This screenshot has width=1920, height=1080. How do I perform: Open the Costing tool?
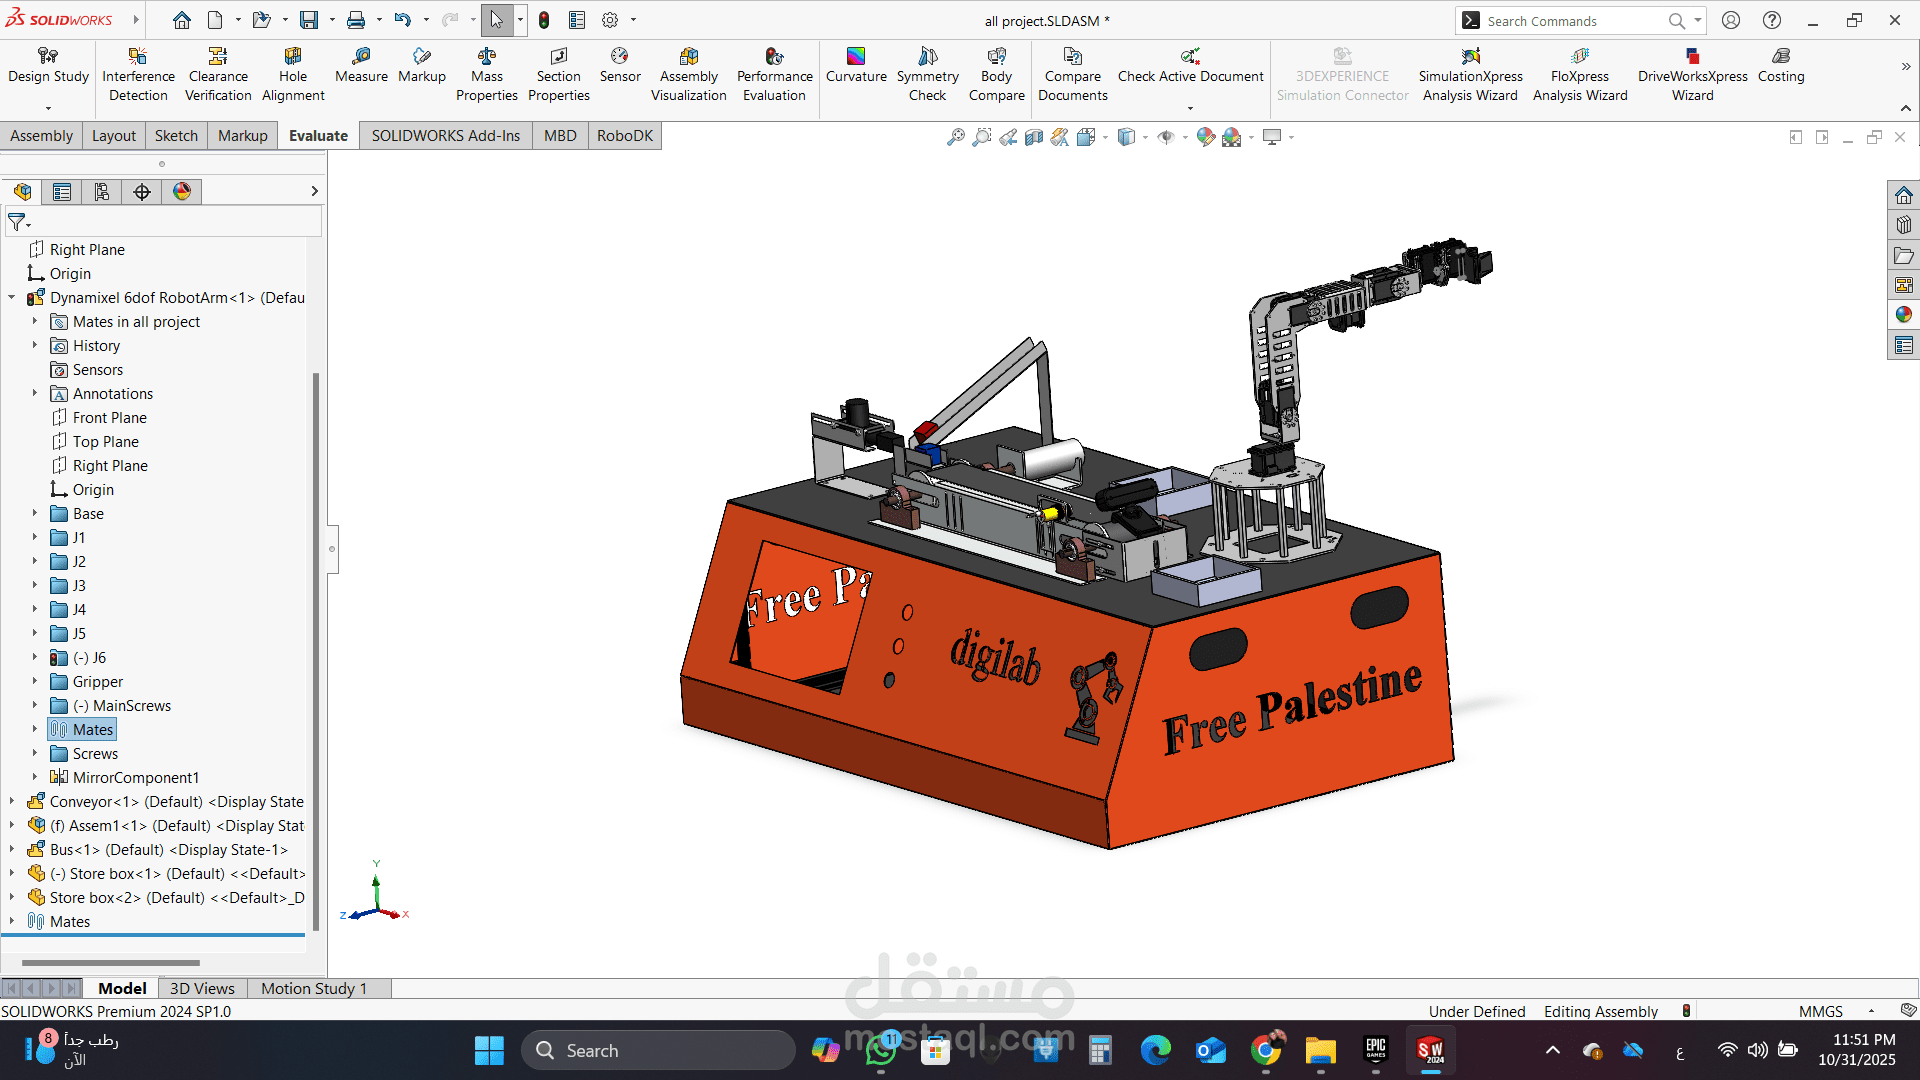tap(1781, 65)
